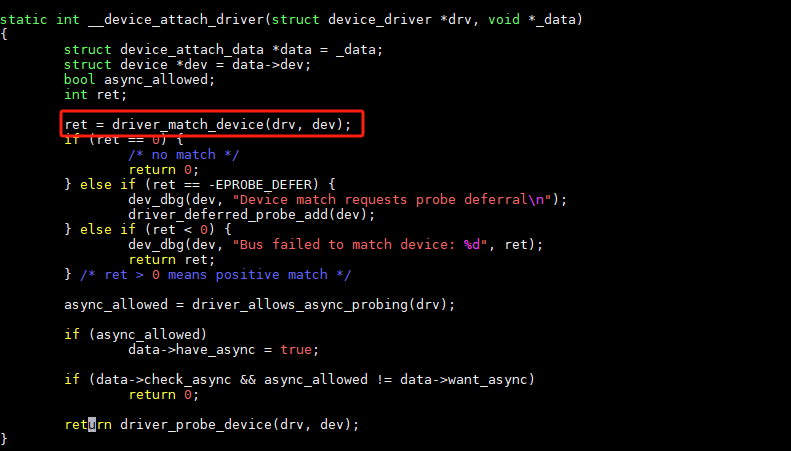Click the highlighted driver_match_device call
The width and height of the screenshot is (791, 451).
tap(208, 124)
